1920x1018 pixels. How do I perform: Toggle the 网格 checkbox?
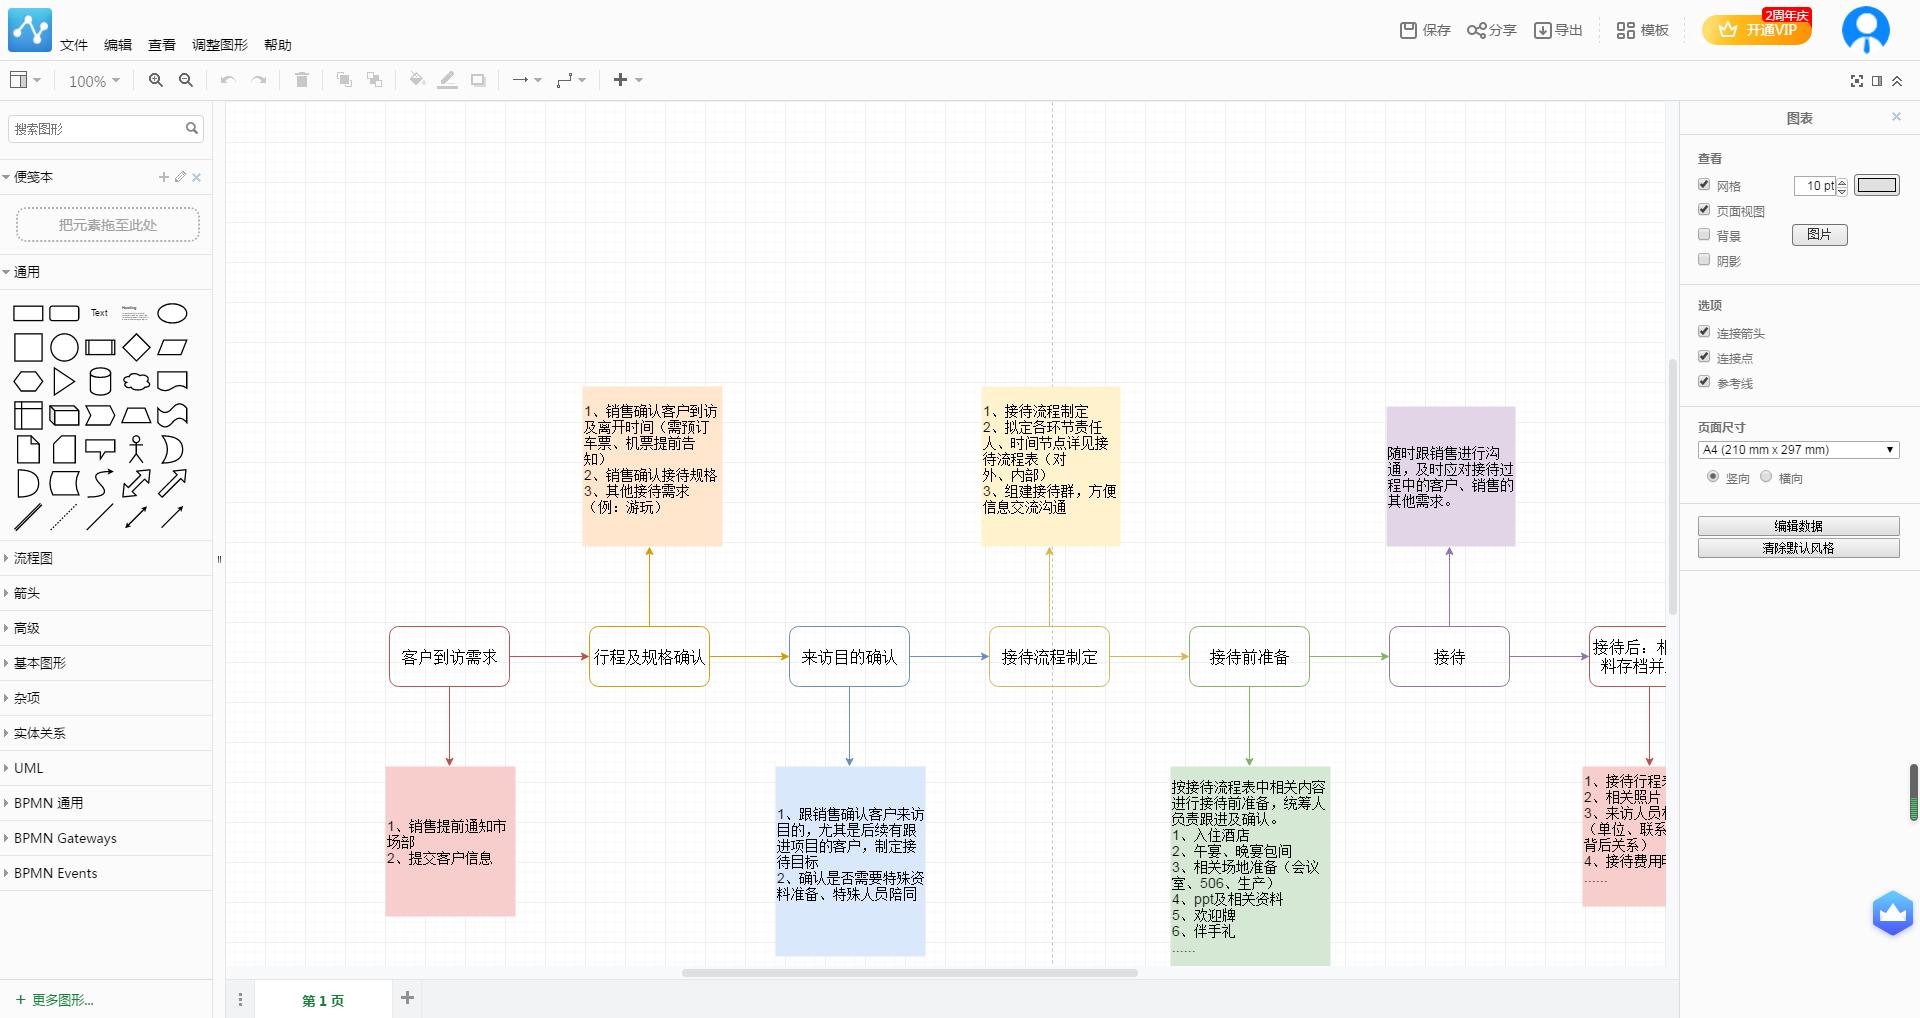click(1704, 185)
